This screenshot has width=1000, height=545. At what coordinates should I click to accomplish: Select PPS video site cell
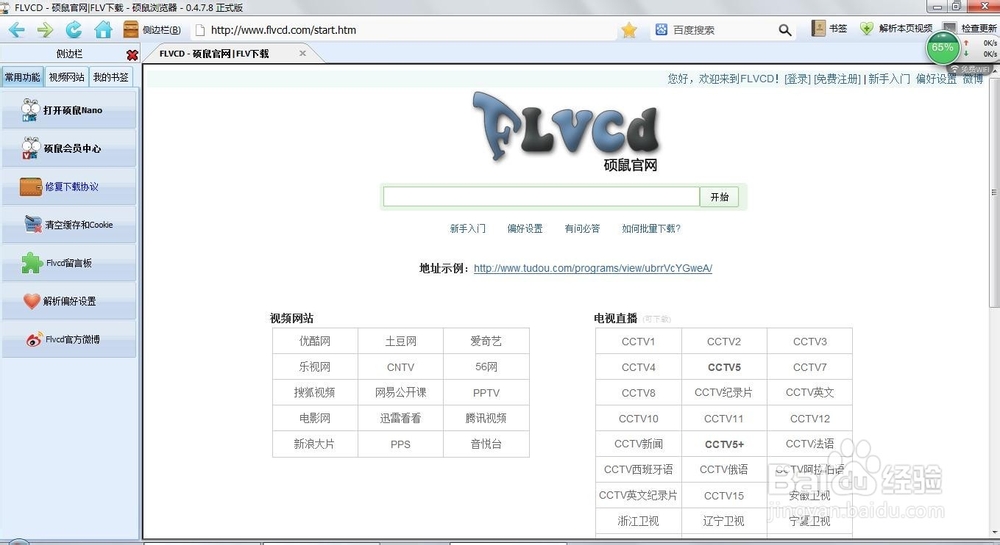point(401,444)
